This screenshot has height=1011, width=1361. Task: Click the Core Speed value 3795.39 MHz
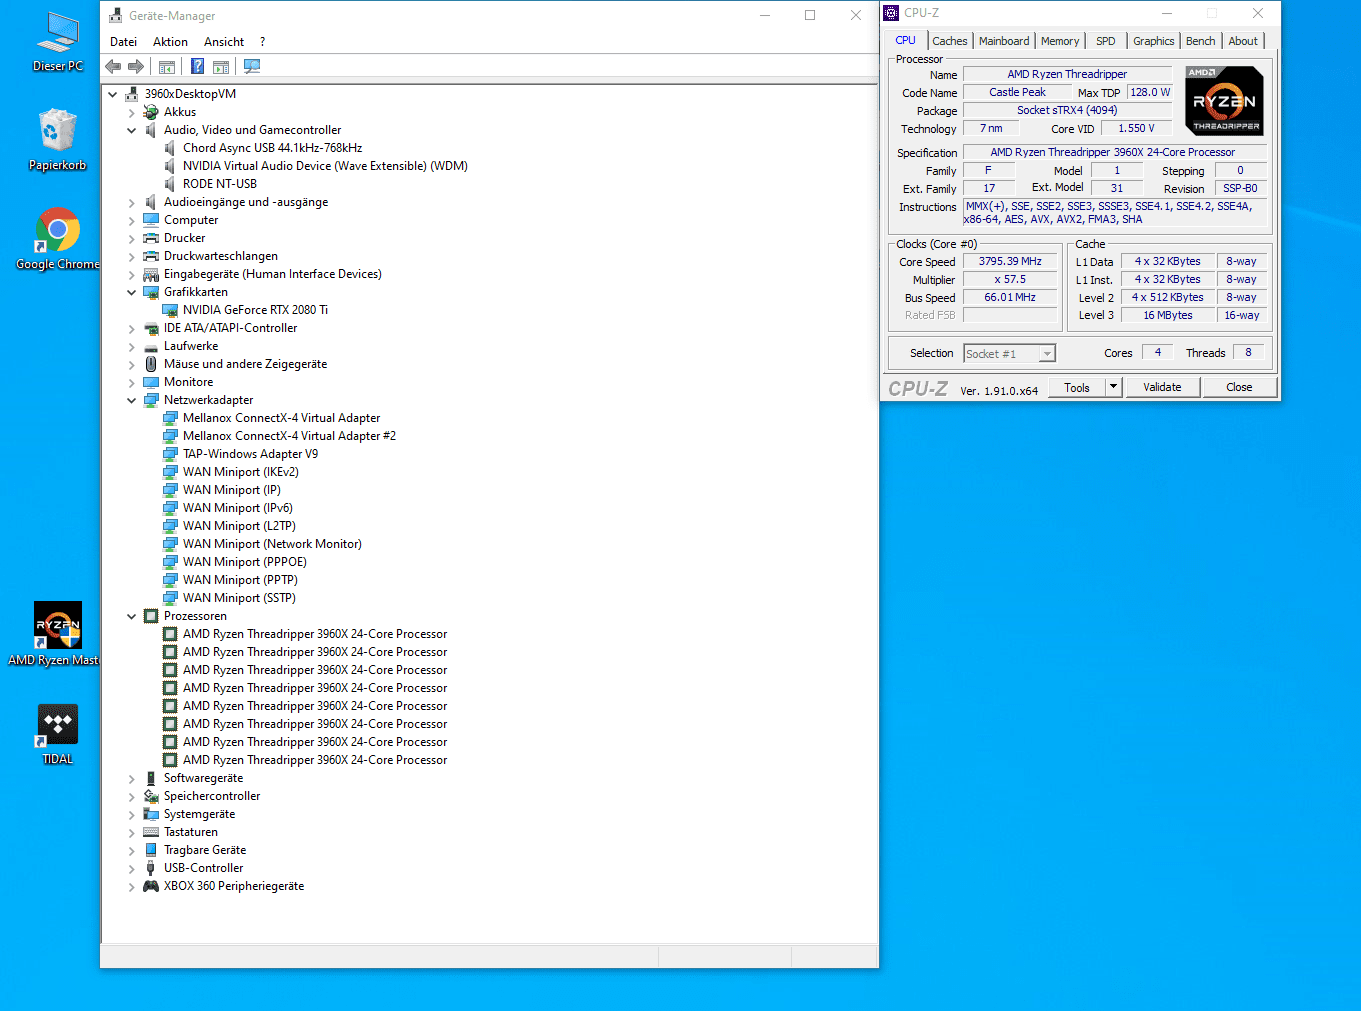pos(1010,261)
